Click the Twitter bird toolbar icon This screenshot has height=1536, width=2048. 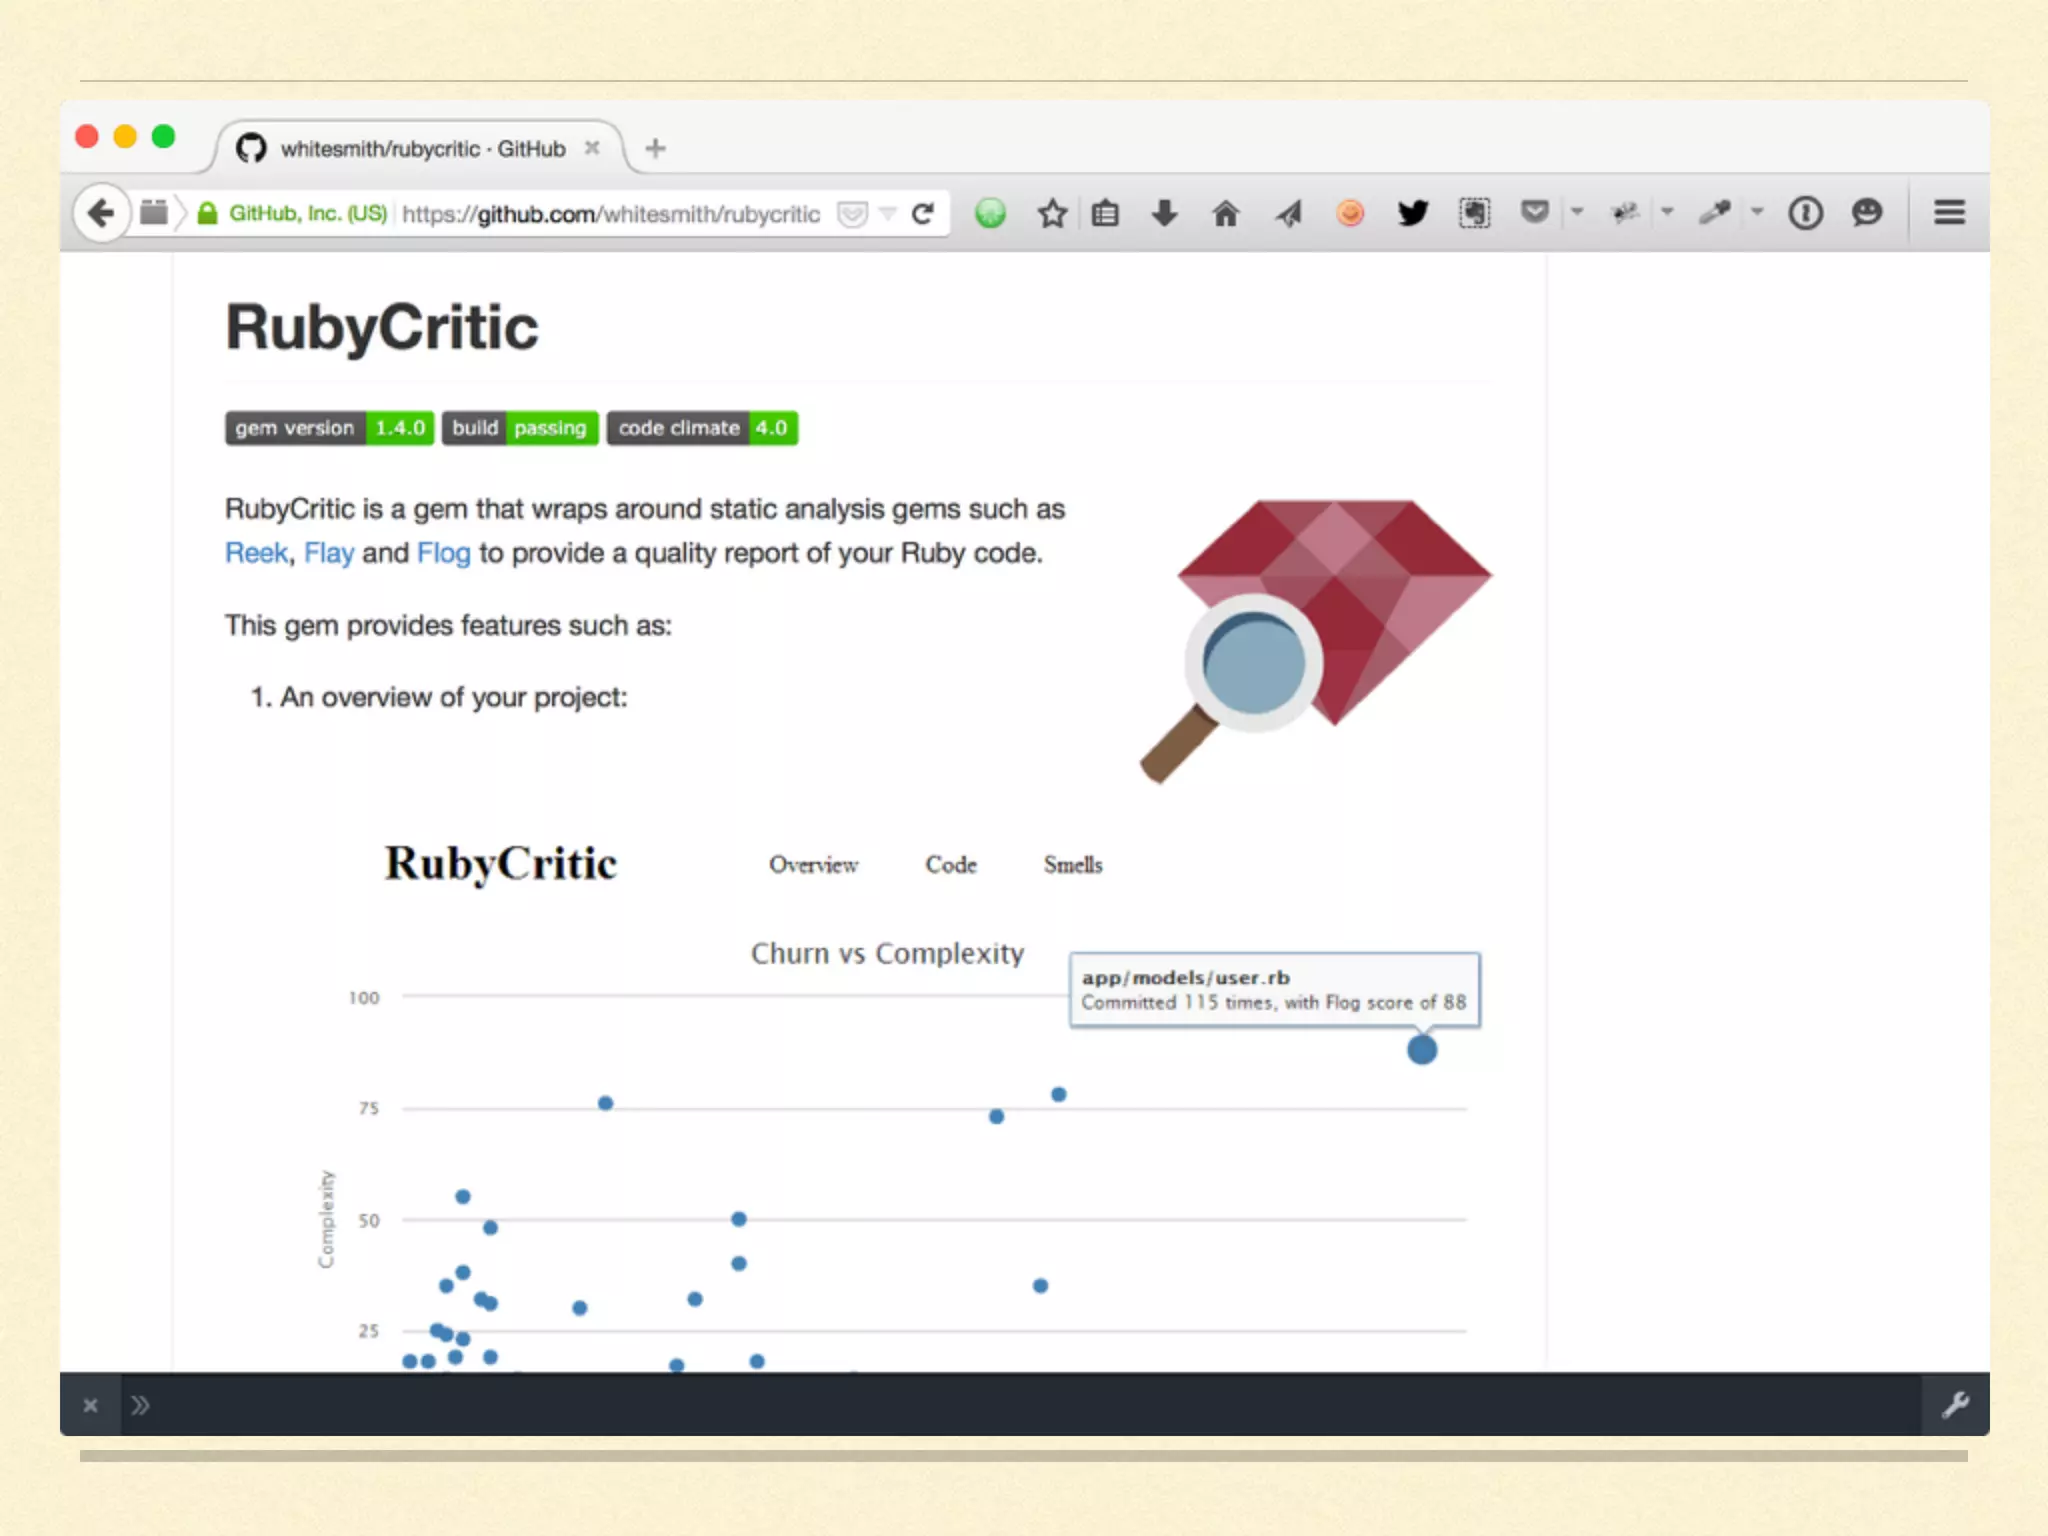coord(1412,213)
